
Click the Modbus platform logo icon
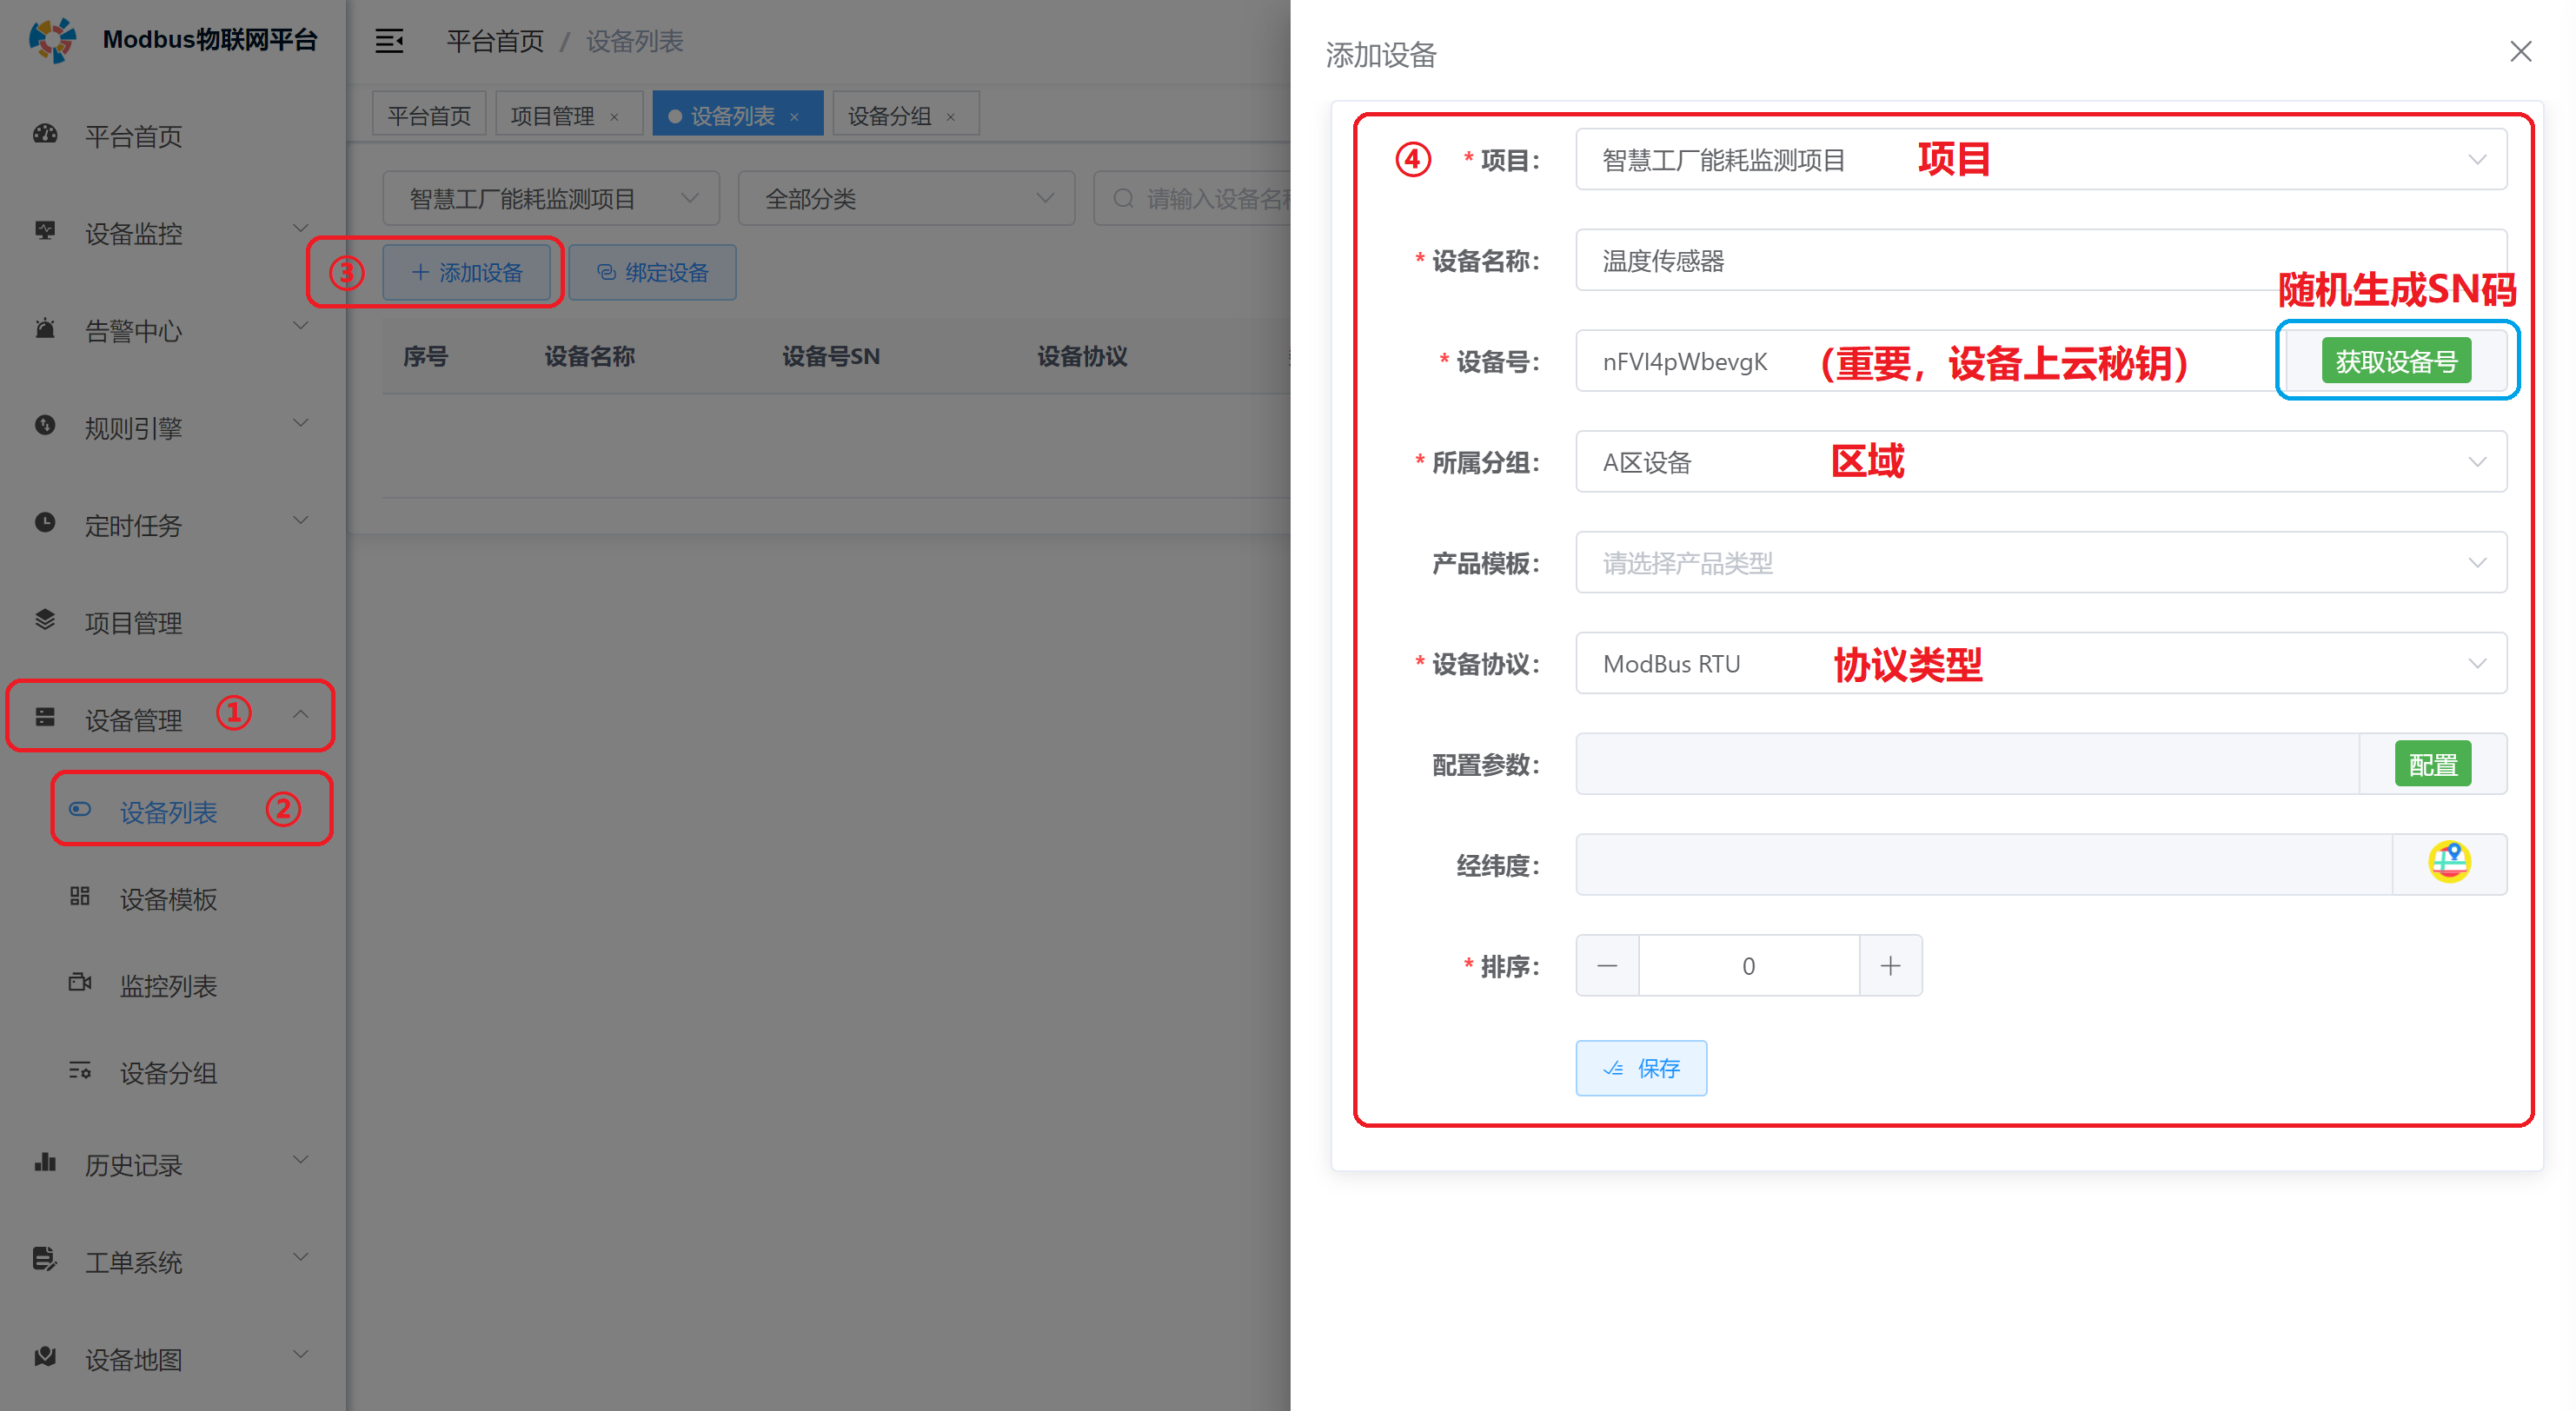click(x=52, y=40)
